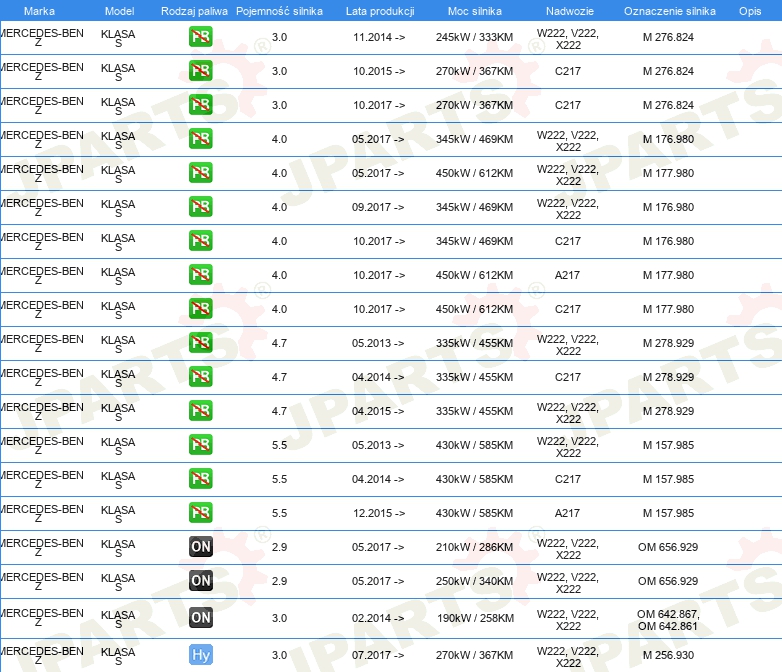Select the Nadwozie column header

(x=570, y=11)
